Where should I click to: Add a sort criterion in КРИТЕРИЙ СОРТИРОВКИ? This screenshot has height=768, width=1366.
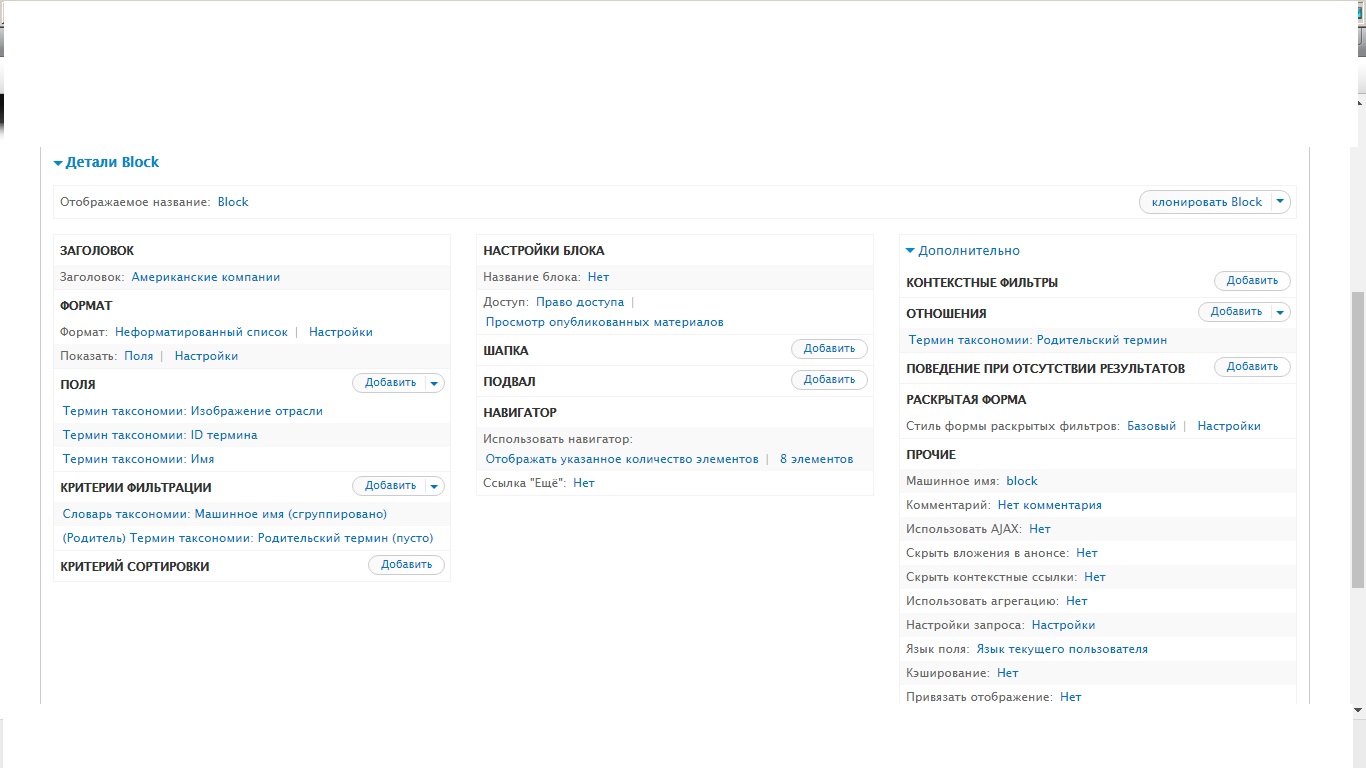(x=406, y=565)
